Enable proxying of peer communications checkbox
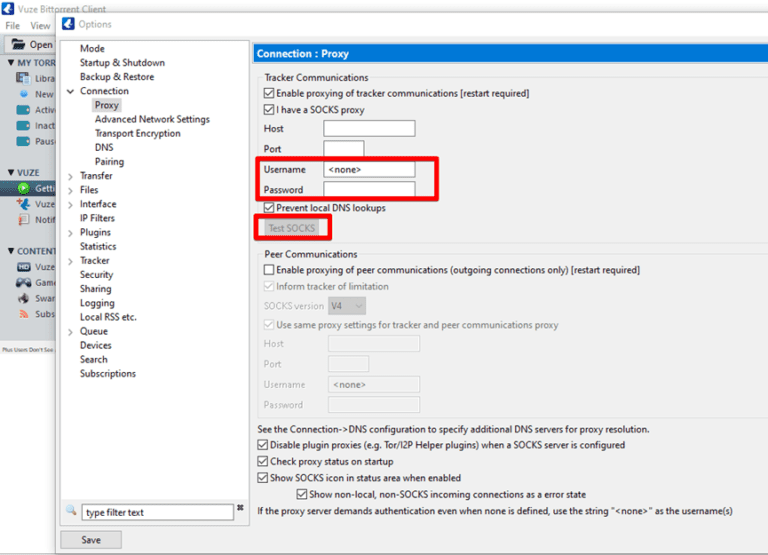This screenshot has height=555, width=768. (268, 270)
